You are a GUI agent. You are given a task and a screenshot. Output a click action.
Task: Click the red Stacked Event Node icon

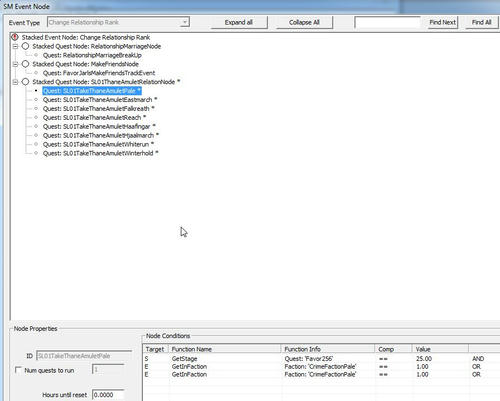pos(15,37)
